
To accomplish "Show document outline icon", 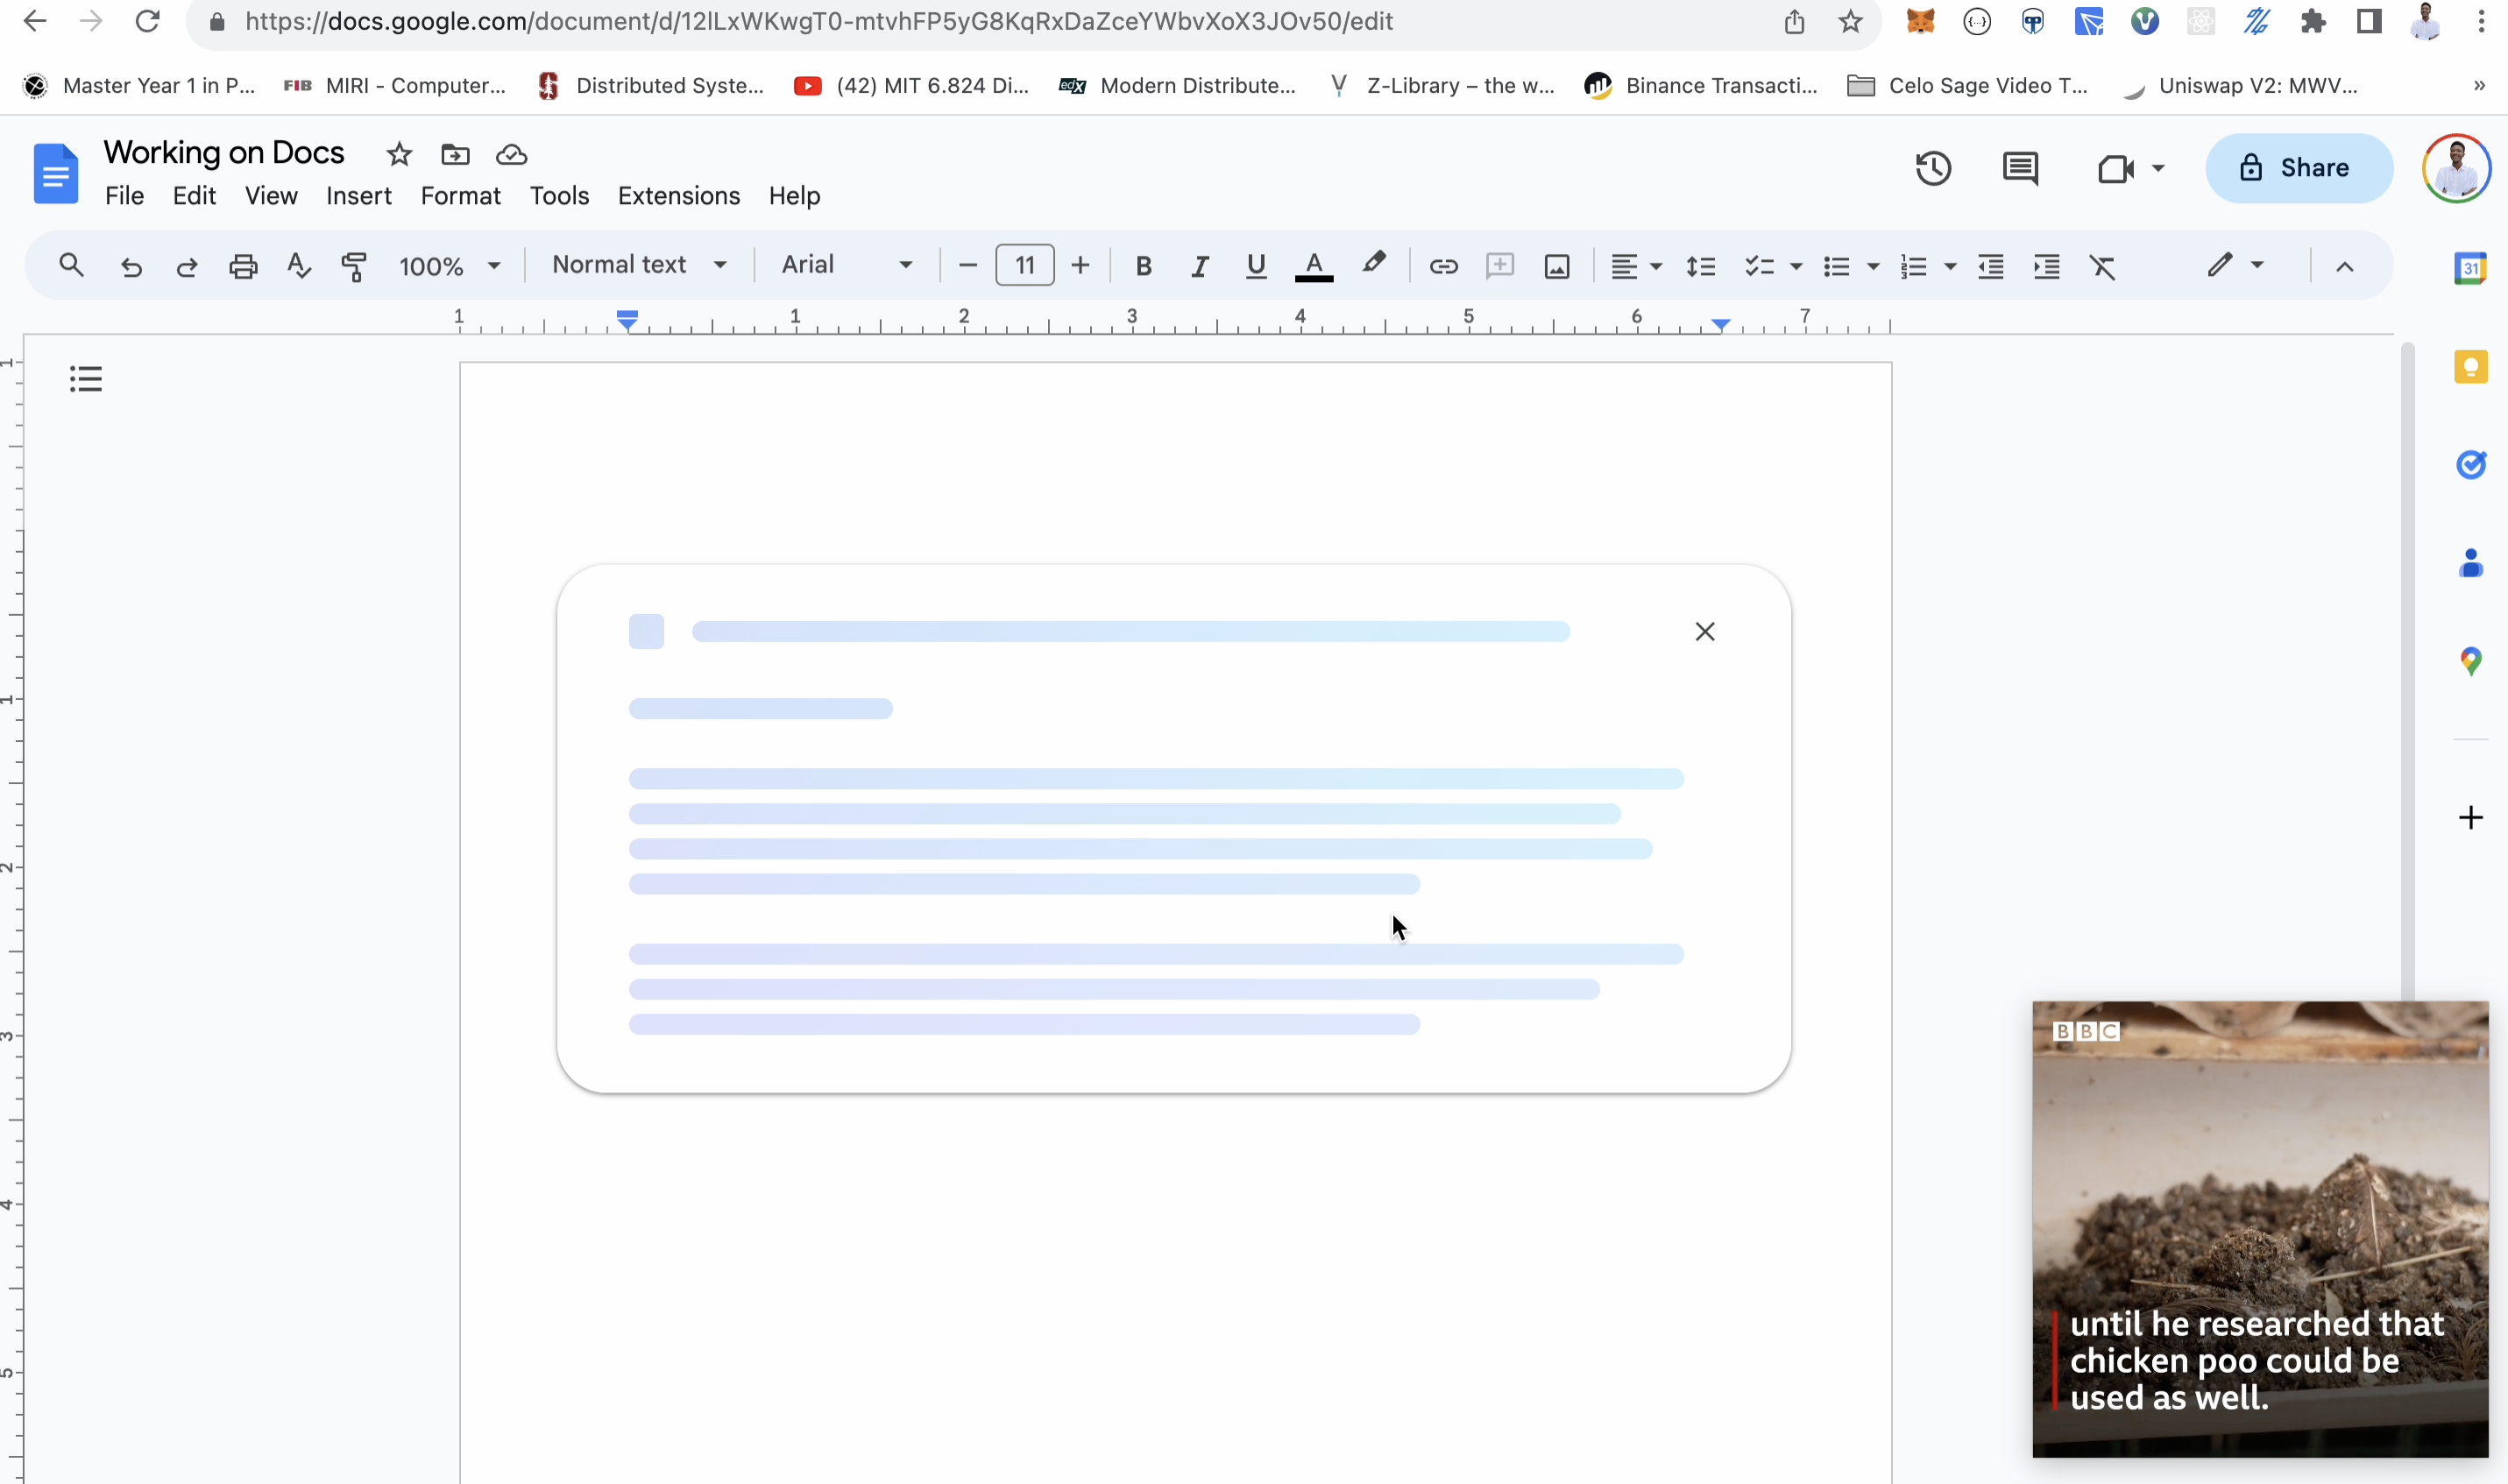I will (86, 379).
